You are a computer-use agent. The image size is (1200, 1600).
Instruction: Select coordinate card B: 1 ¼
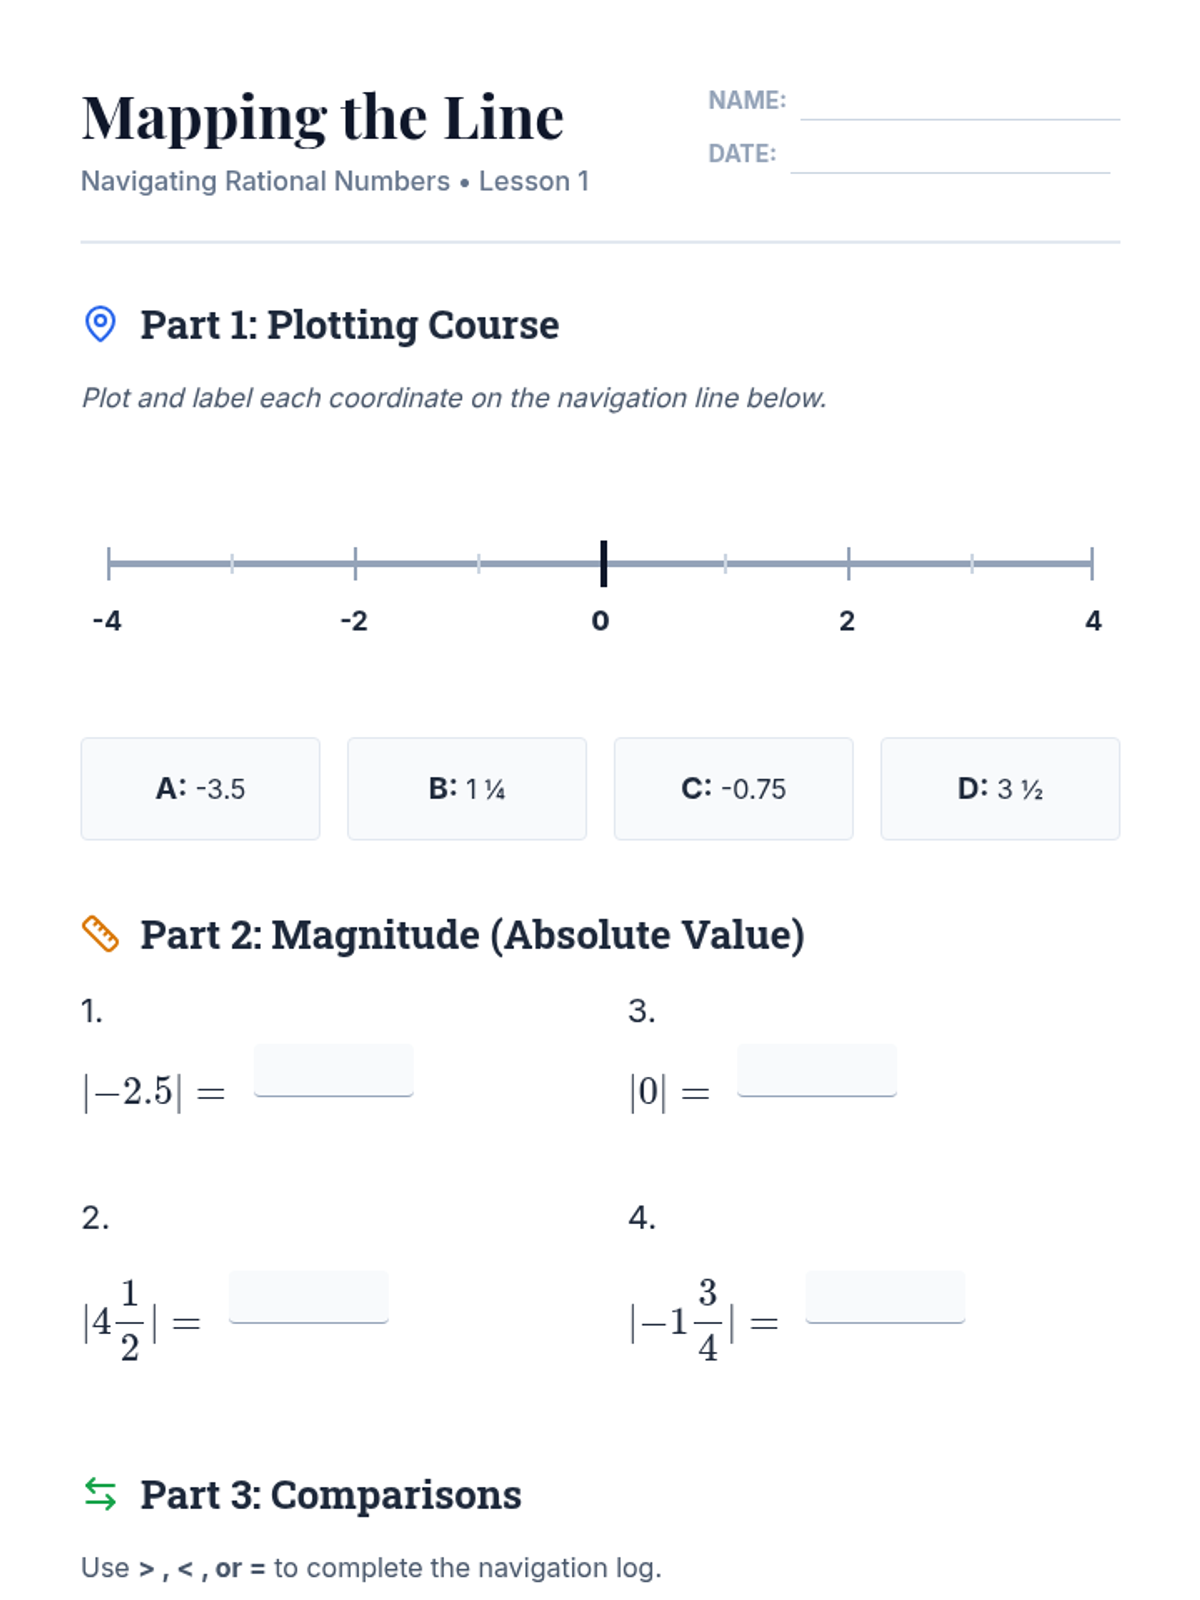[467, 789]
